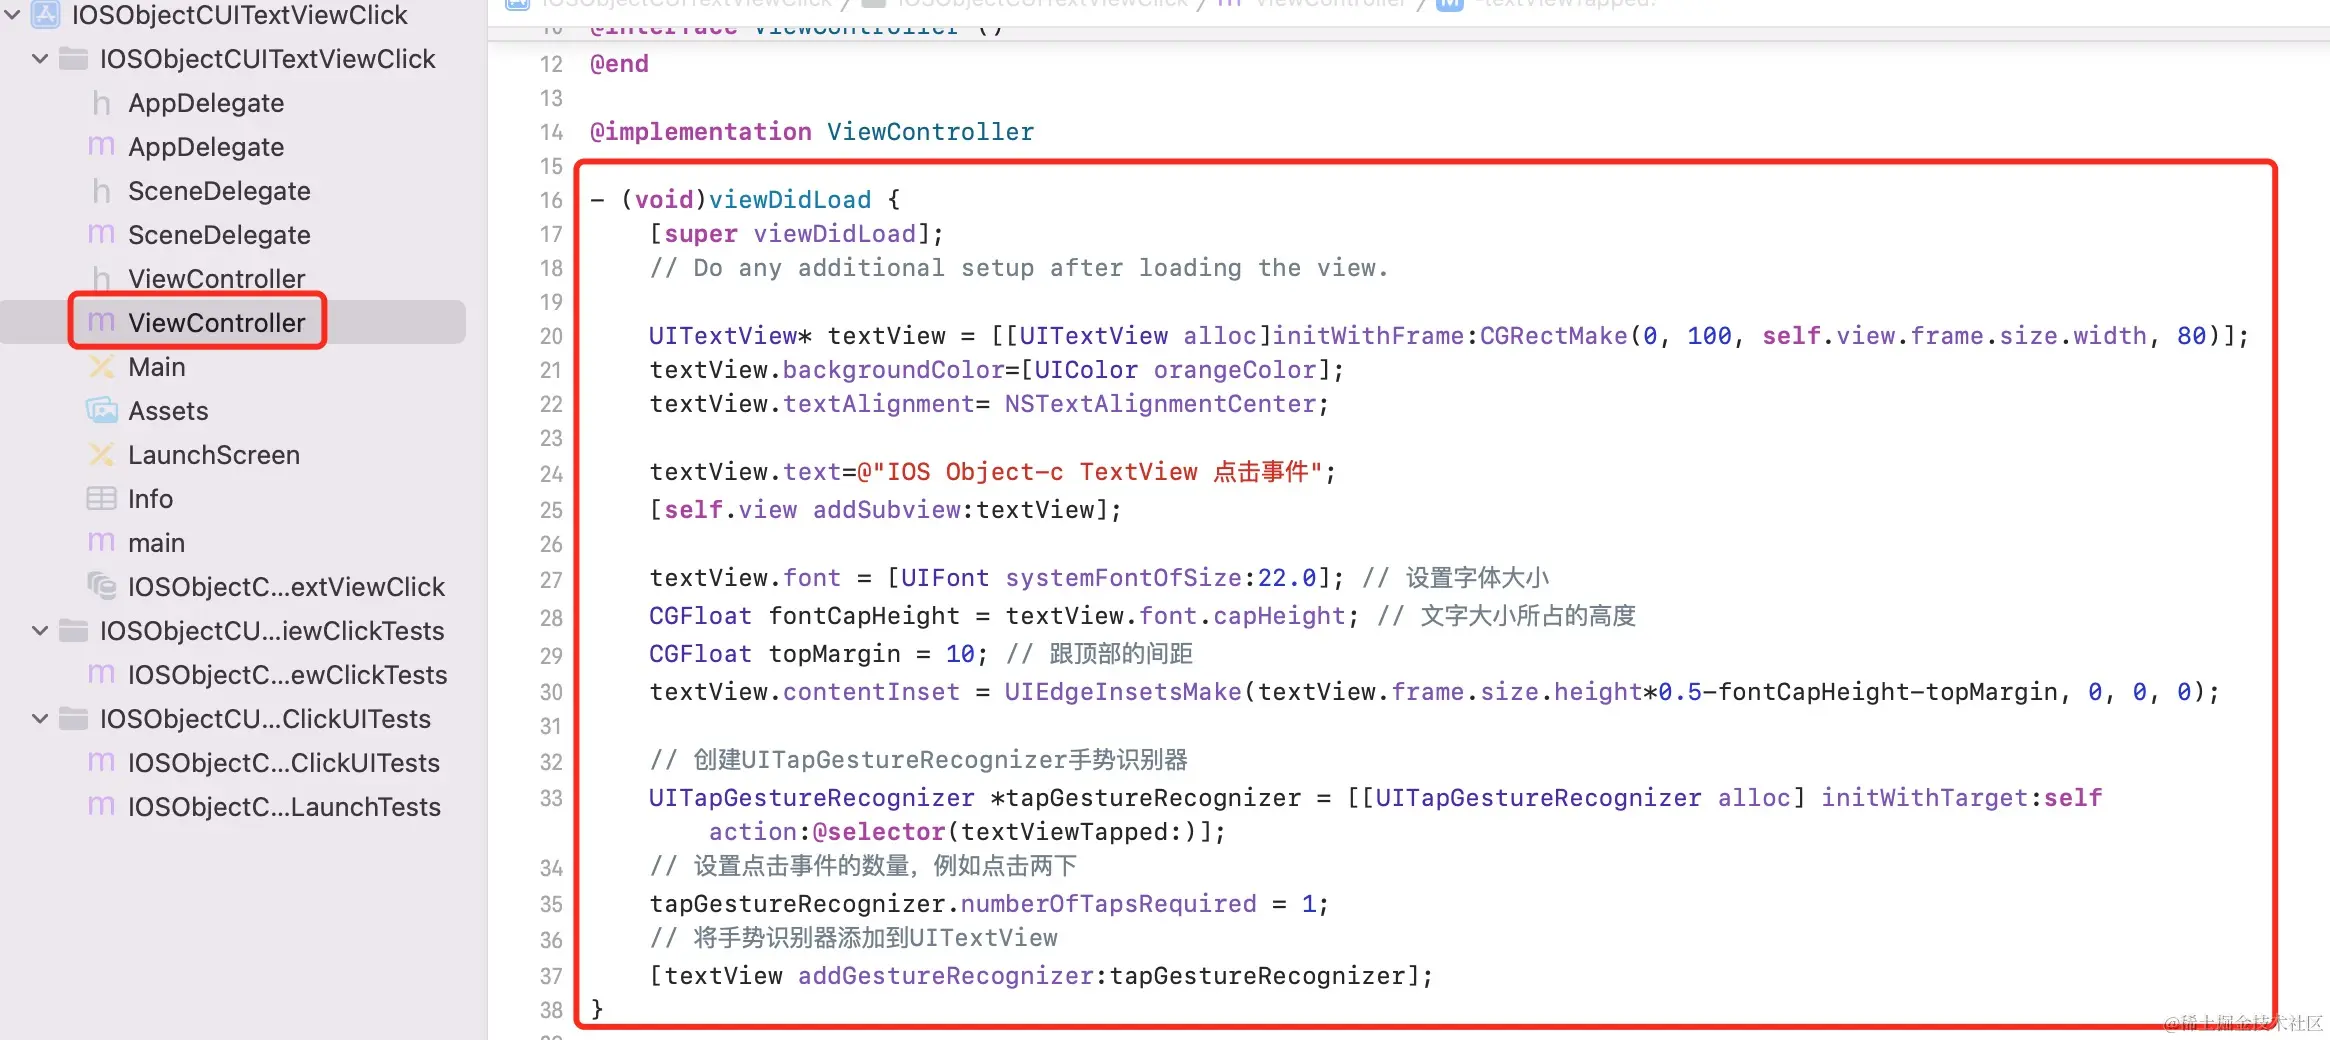Click the Assets catalog icon
2330x1040 pixels.
pos(101,411)
